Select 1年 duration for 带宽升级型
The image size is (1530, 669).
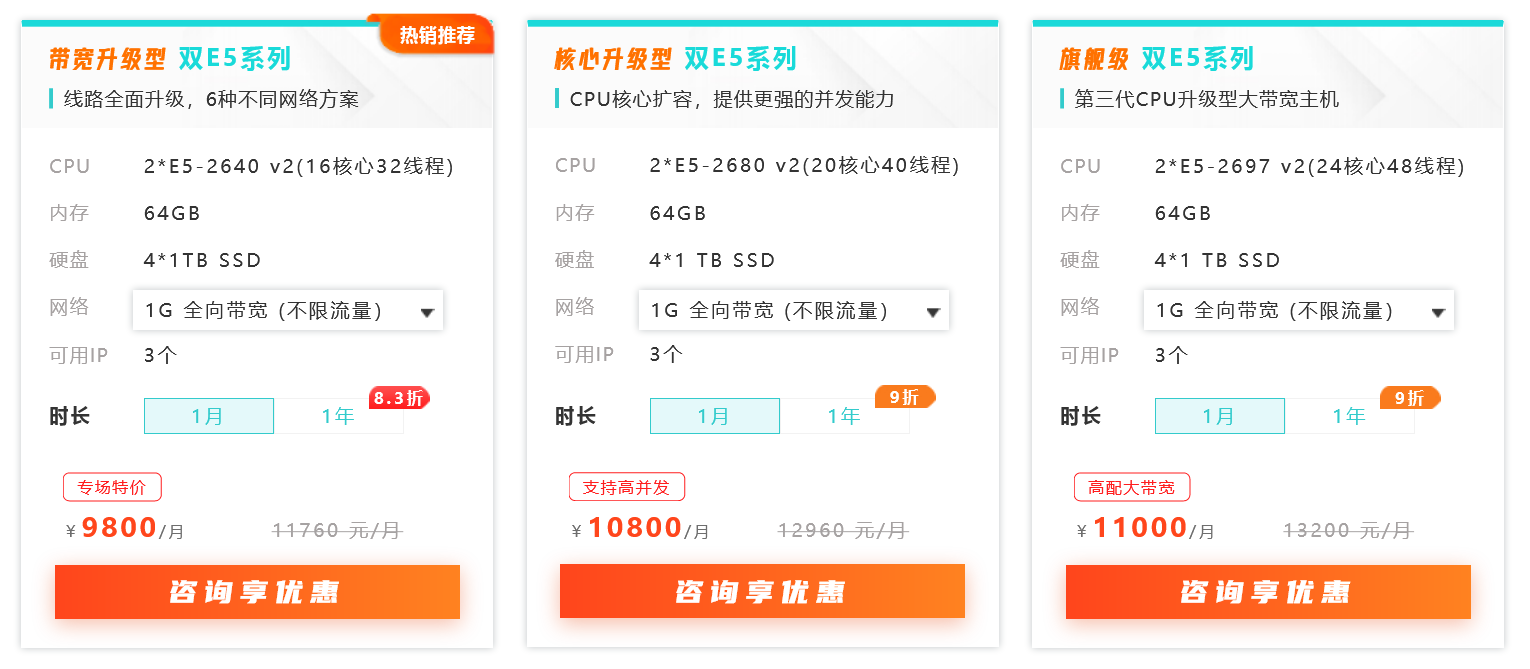[x=339, y=416]
